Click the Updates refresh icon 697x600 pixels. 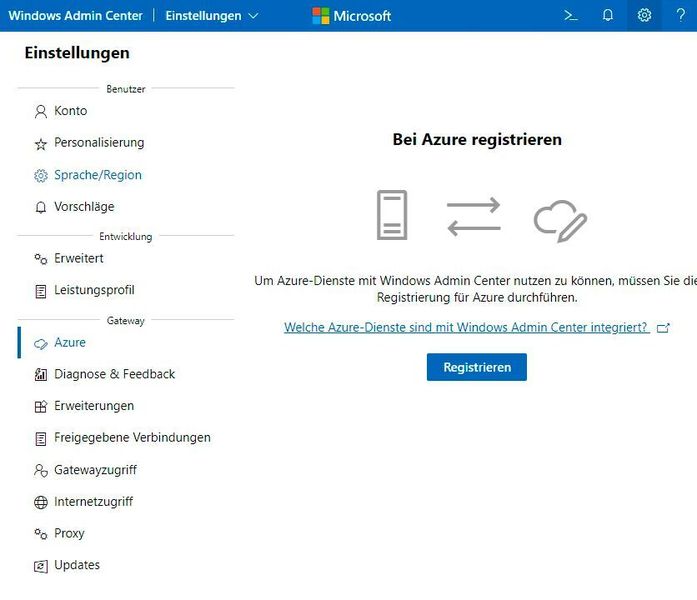[40, 566]
